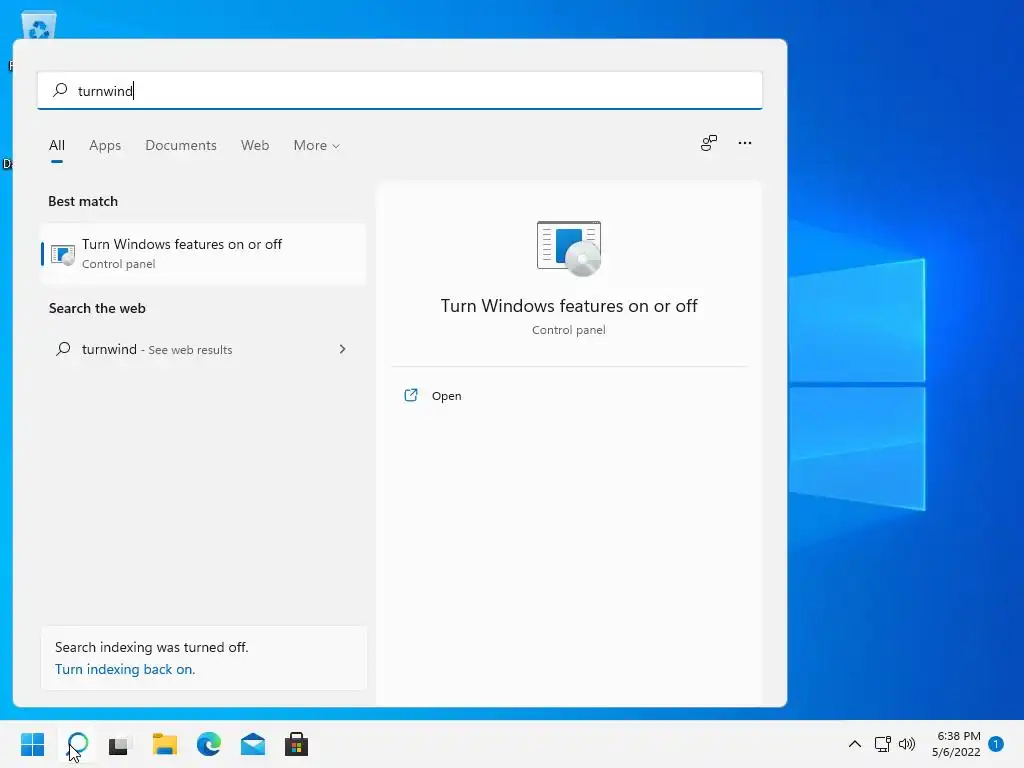Viewport: 1024px width, 768px height.
Task: Open the Mail app from the taskbar
Action: tap(253, 744)
